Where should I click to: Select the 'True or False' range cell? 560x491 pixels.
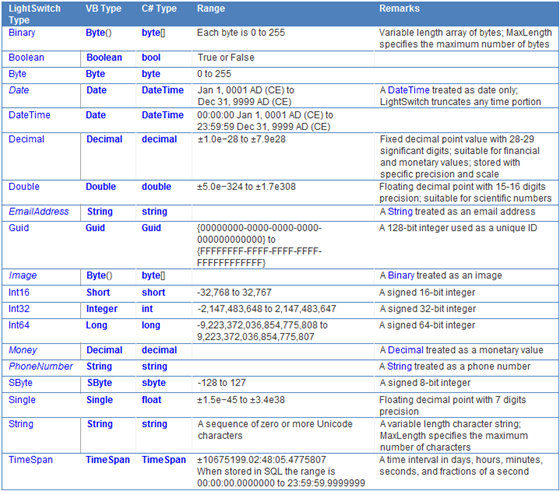[x=226, y=57]
